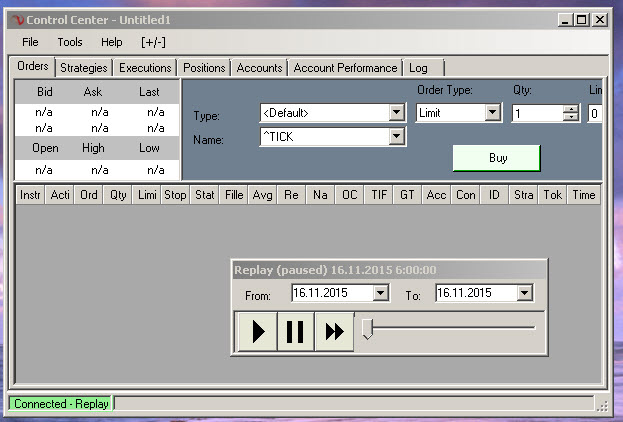The image size is (623, 422).
Task: Open the Order Type Limit dropdown
Action: coord(492,113)
